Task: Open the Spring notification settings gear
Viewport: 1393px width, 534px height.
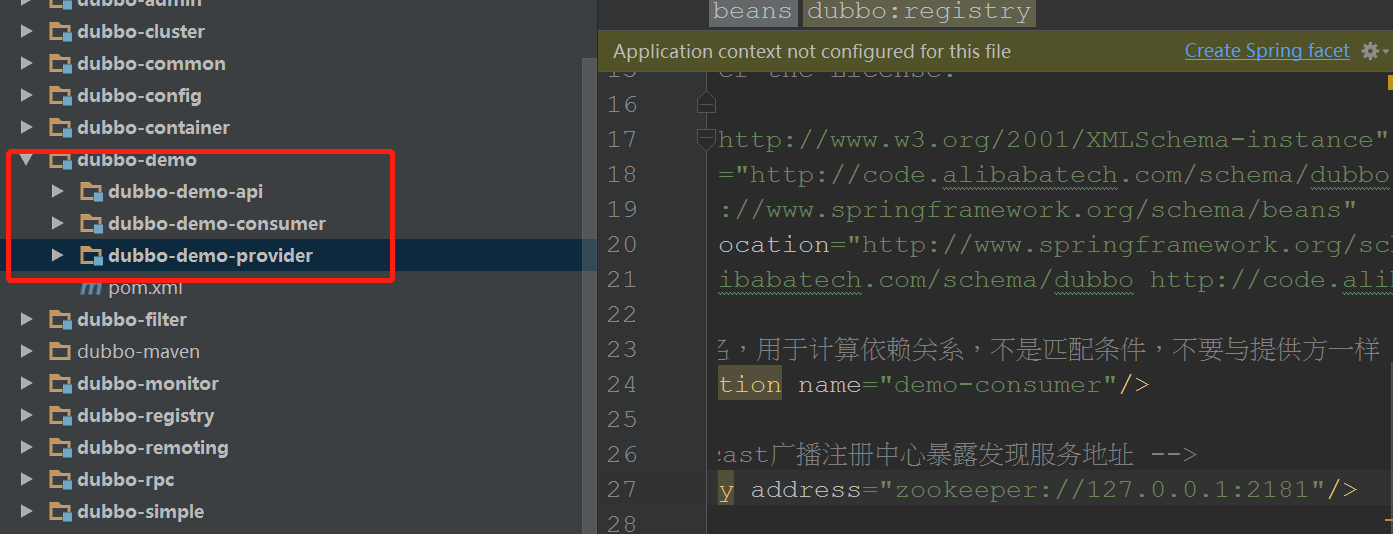Action: pyautogui.click(x=1371, y=51)
